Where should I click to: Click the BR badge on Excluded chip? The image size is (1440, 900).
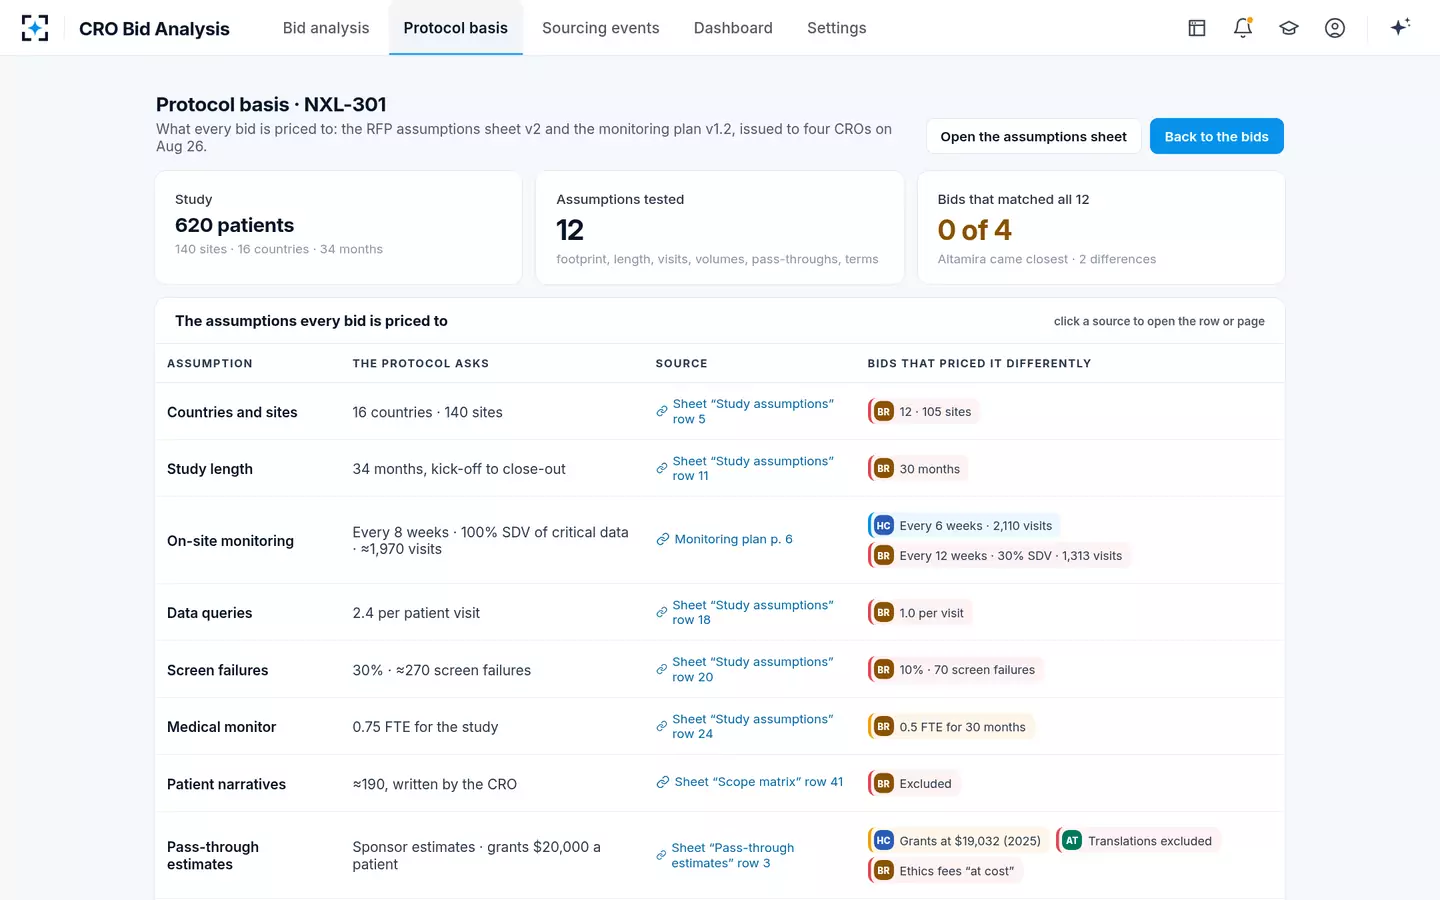pyautogui.click(x=884, y=784)
